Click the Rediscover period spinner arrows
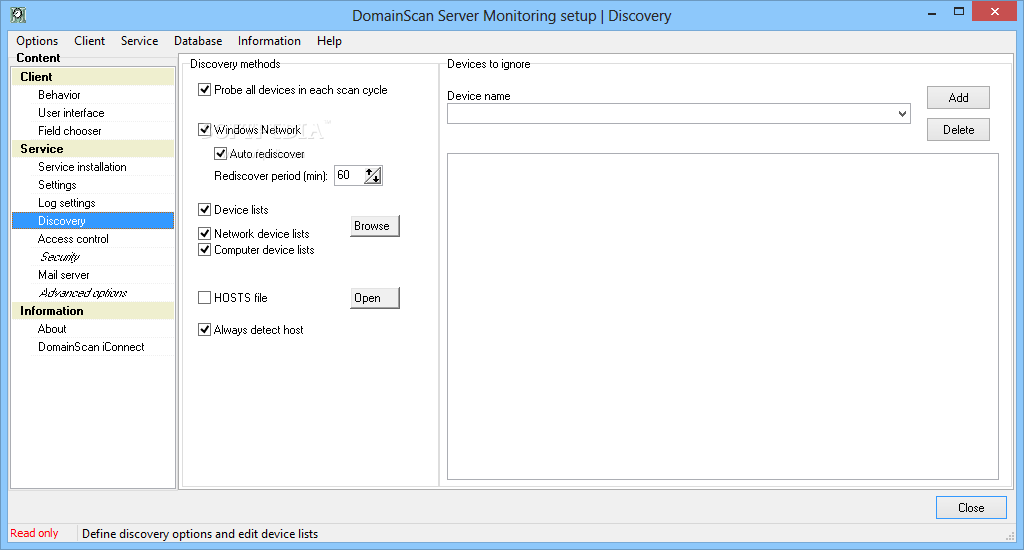1024x550 pixels. pyautogui.click(x=373, y=175)
